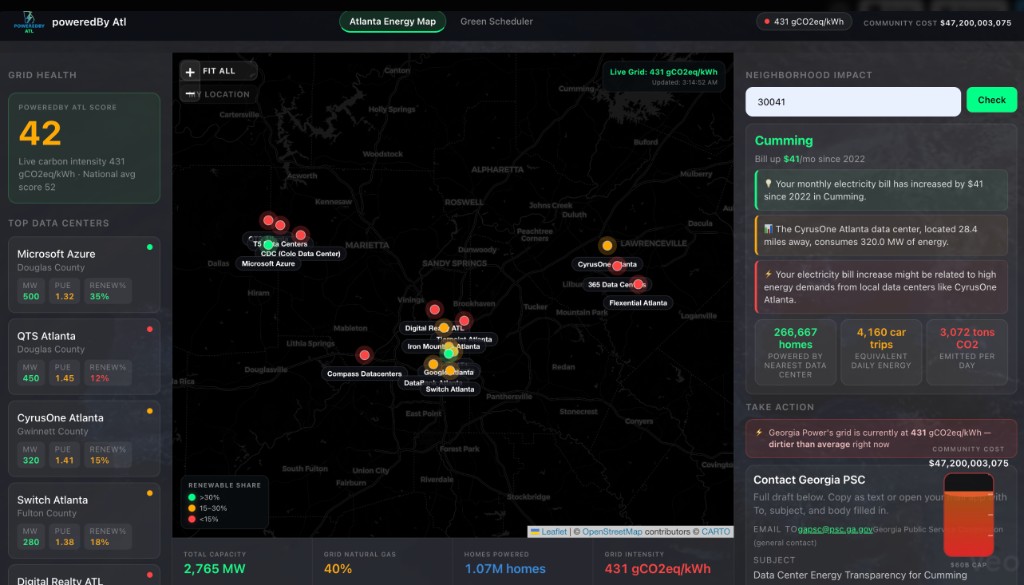Viewport: 1024px width, 585px height.
Task: Click the 1.07M homes powered value
Action: pos(505,569)
